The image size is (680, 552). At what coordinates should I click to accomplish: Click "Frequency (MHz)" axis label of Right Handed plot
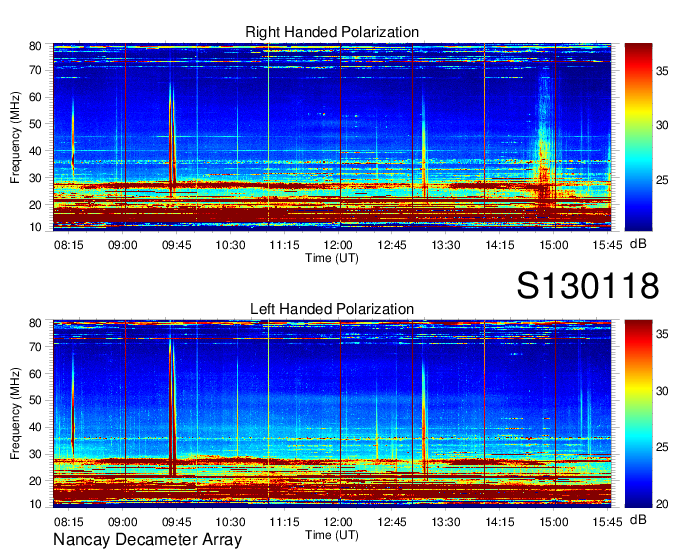(15, 137)
